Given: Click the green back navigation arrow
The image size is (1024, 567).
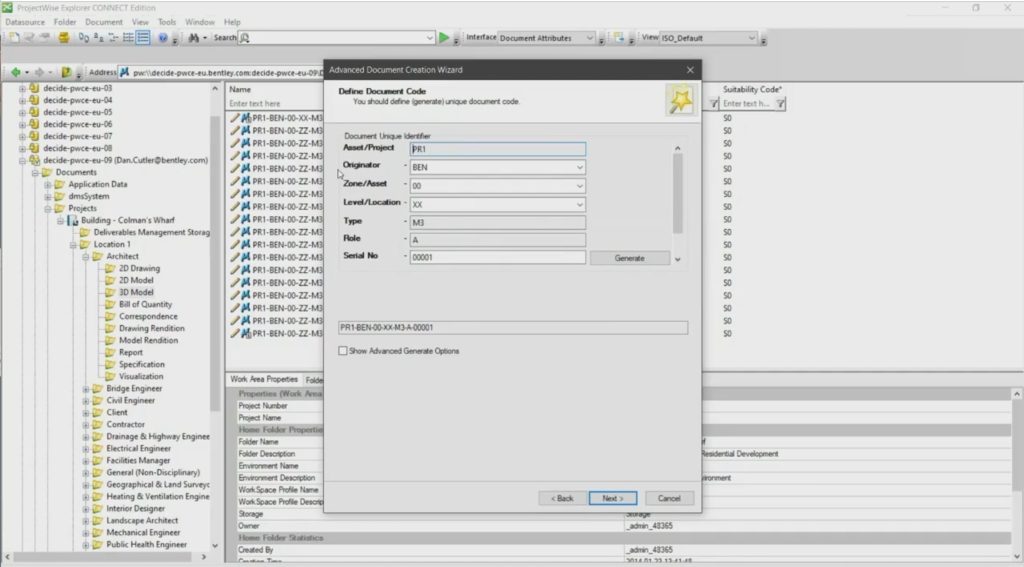Looking at the screenshot, I should [x=16, y=73].
